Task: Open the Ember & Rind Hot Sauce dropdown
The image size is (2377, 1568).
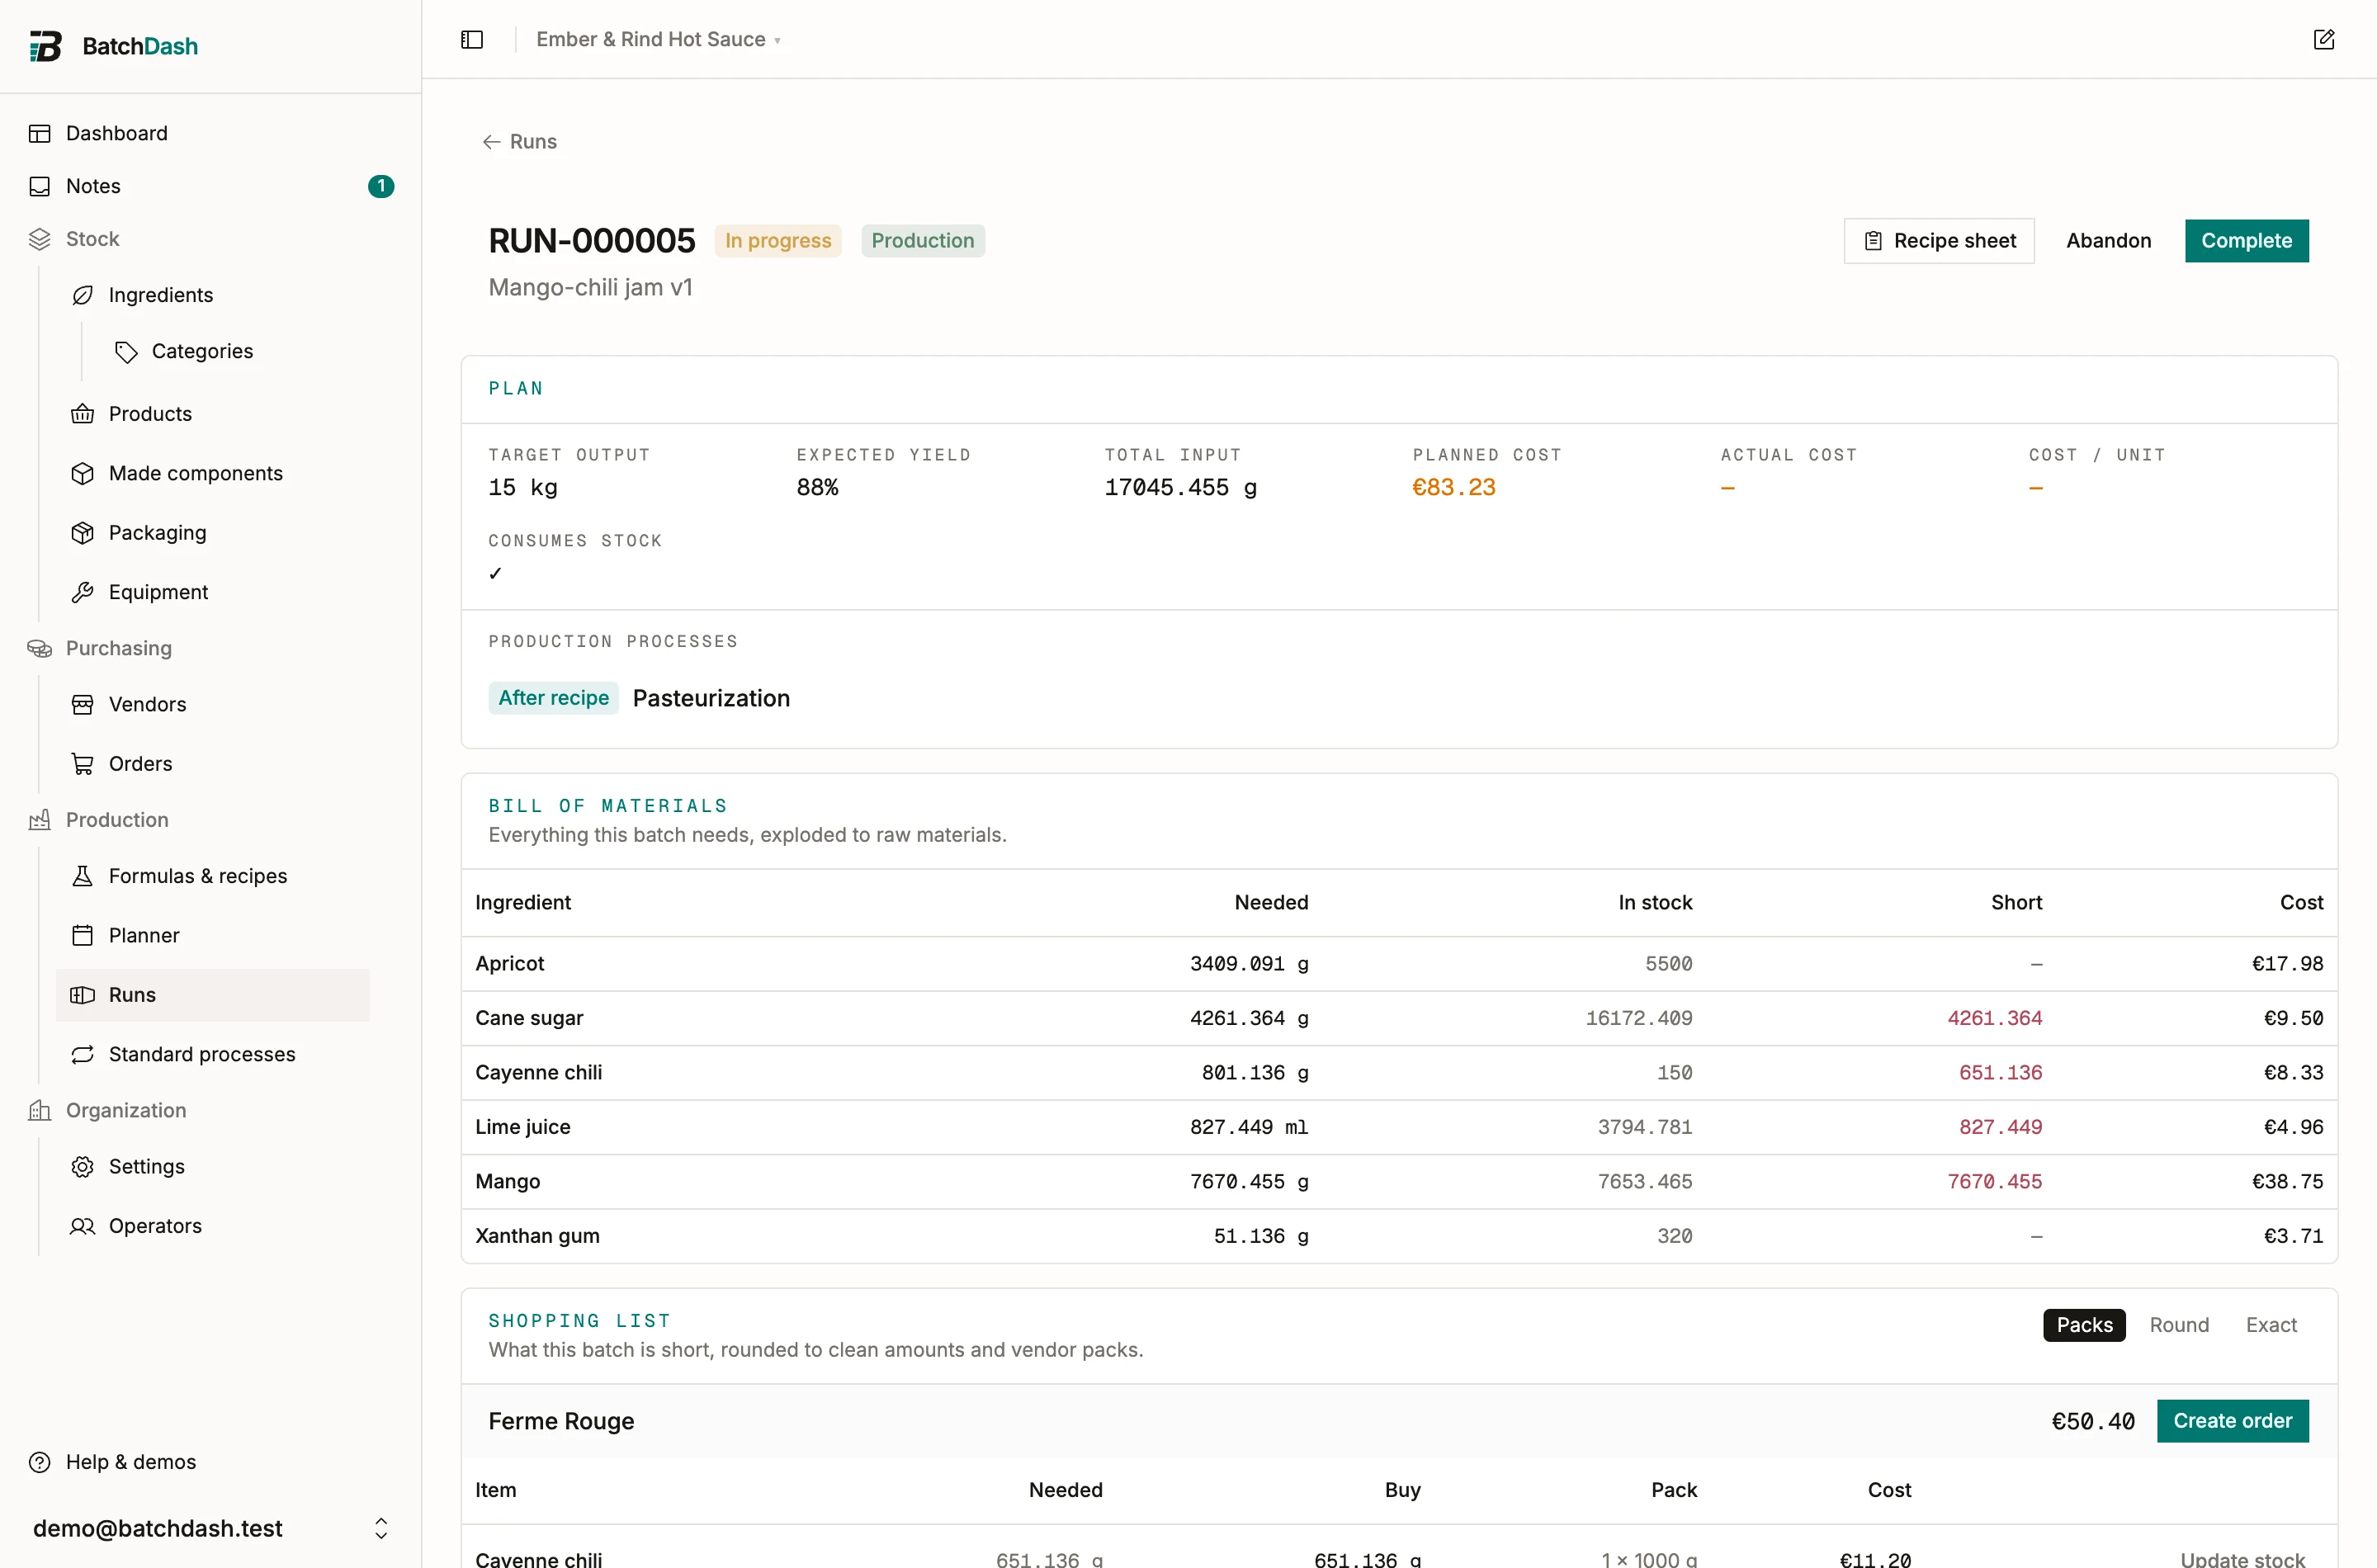Action: click(658, 40)
